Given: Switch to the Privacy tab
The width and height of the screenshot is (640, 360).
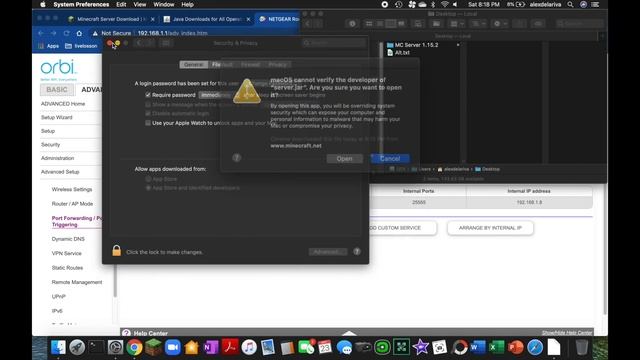Looking at the screenshot, I should pyautogui.click(x=277, y=64).
